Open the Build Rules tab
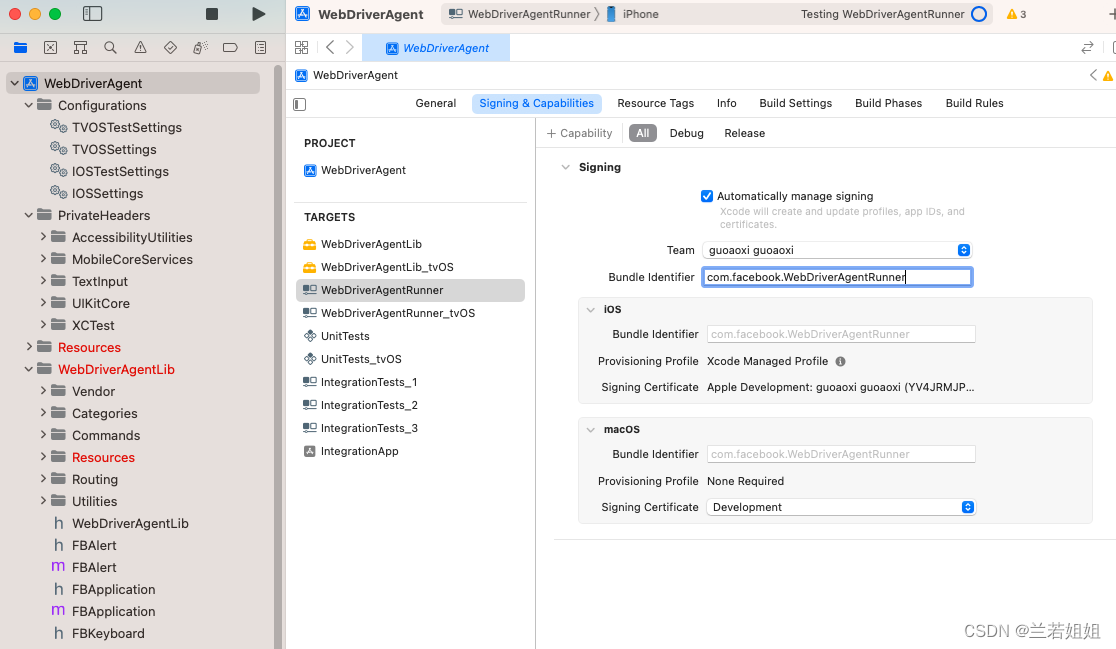 click(974, 103)
